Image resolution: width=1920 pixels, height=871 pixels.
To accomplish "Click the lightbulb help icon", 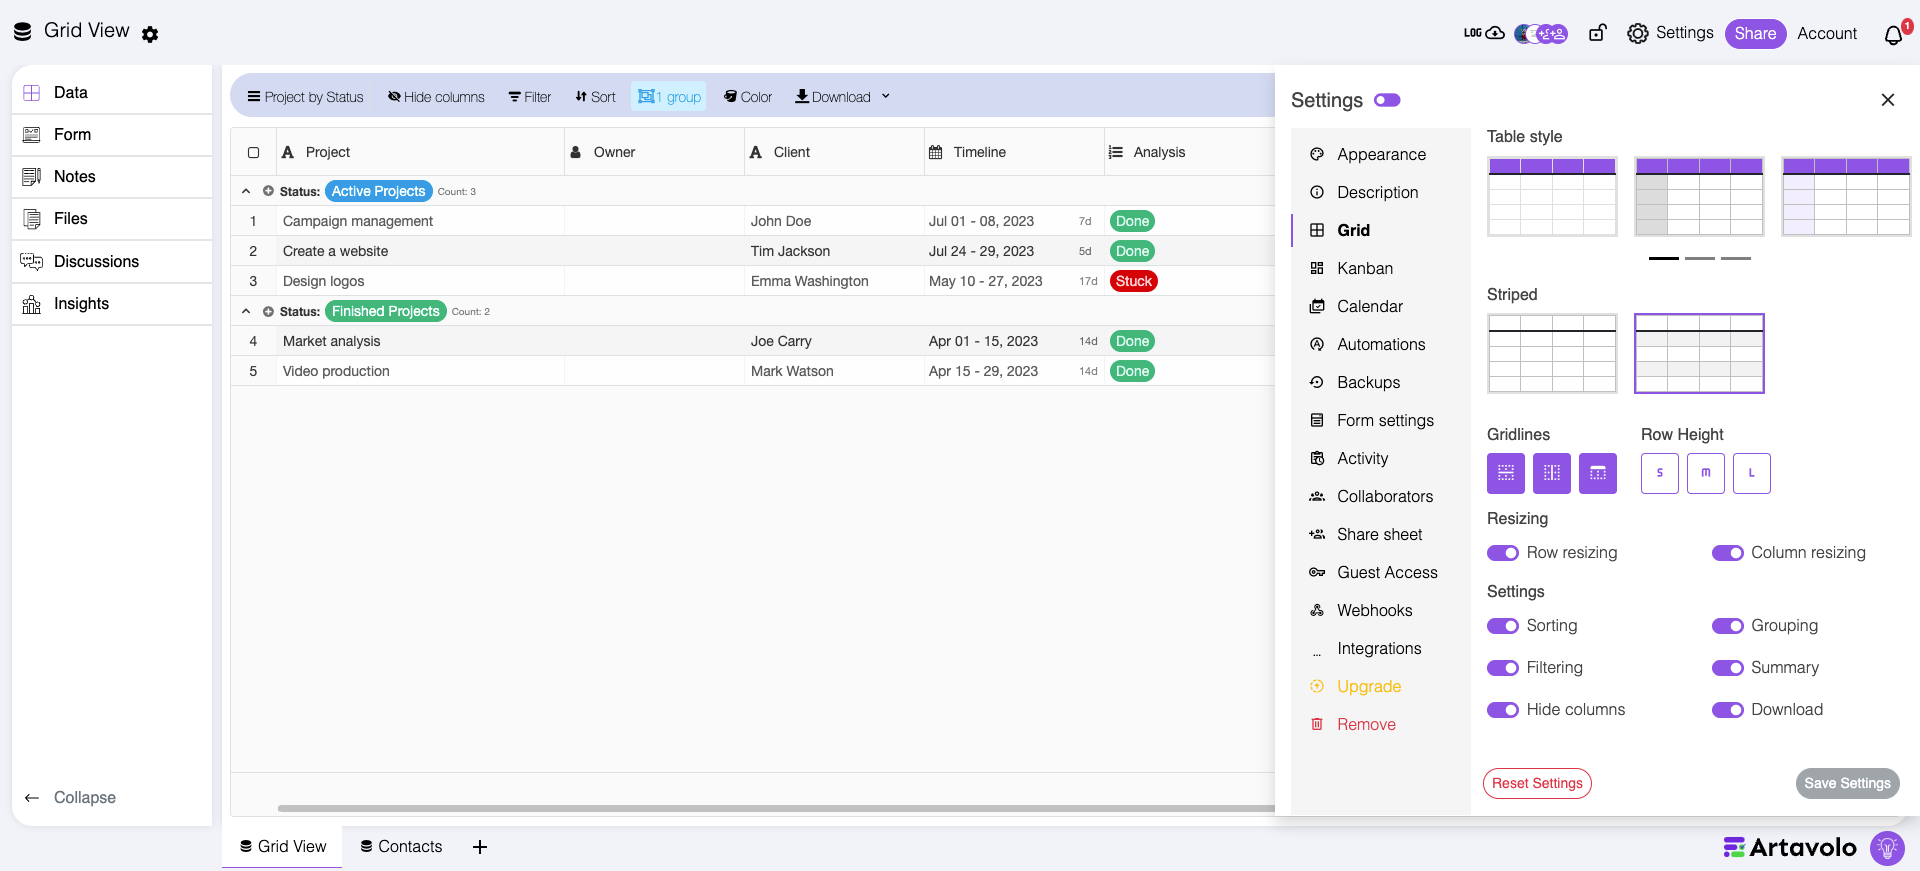I will (x=1887, y=848).
